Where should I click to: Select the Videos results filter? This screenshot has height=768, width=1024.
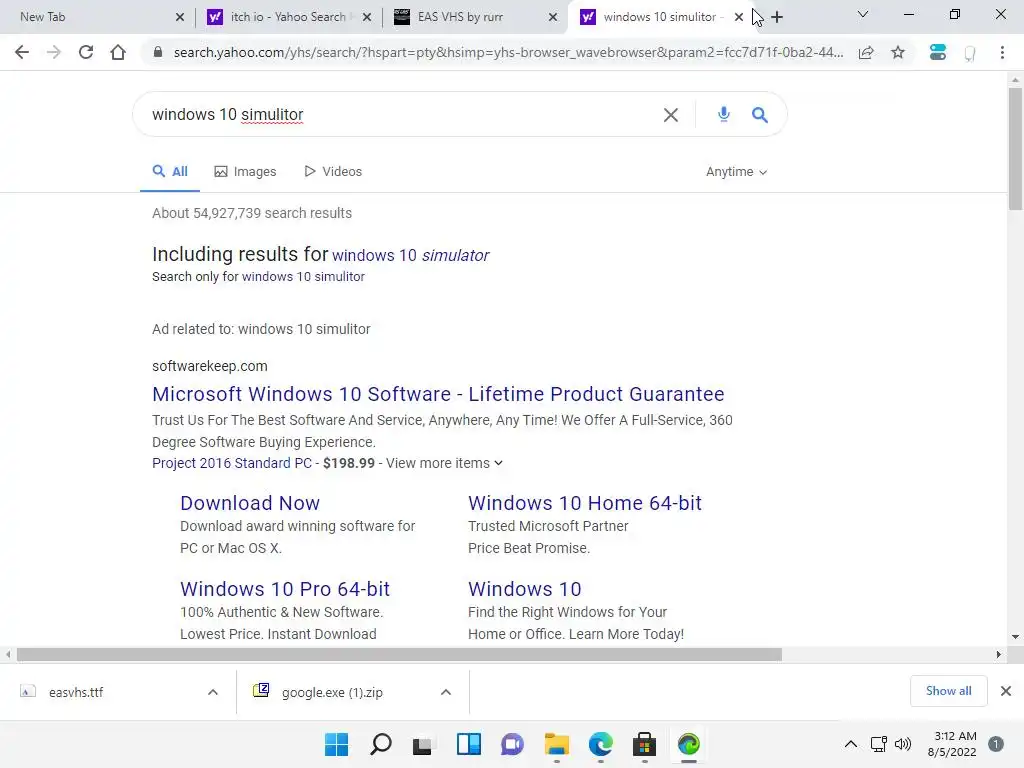click(x=333, y=172)
